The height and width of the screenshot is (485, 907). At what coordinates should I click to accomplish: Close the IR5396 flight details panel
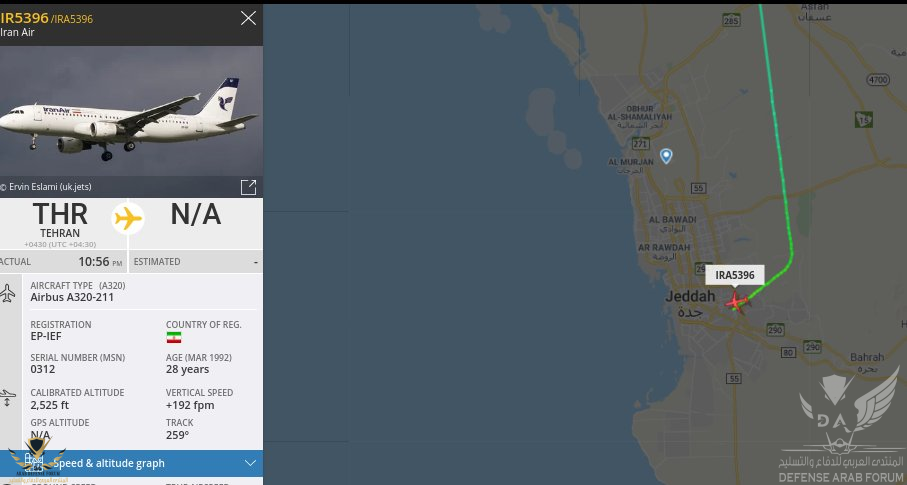[x=248, y=18]
